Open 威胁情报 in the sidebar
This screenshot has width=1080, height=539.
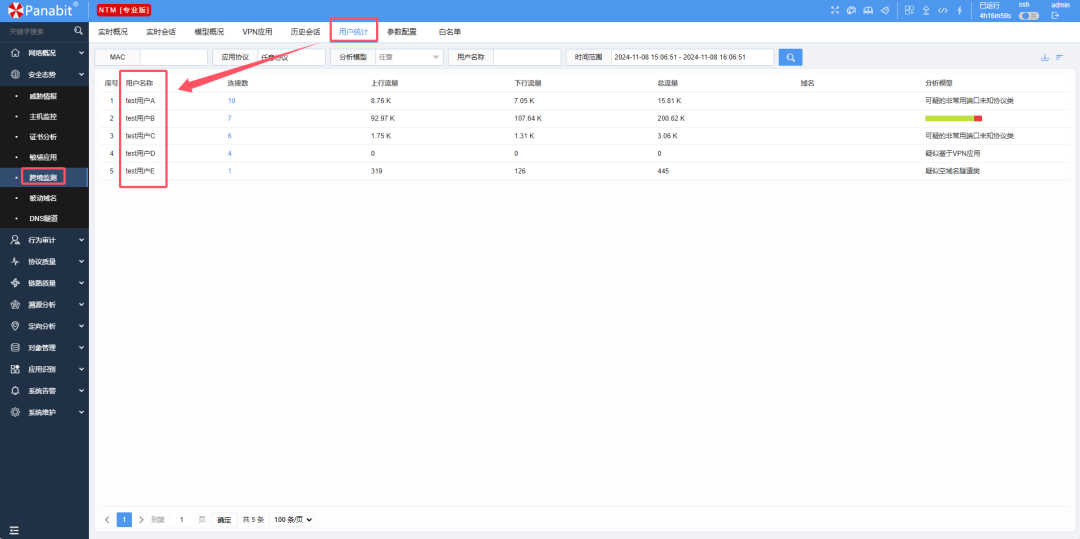[43, 96]
